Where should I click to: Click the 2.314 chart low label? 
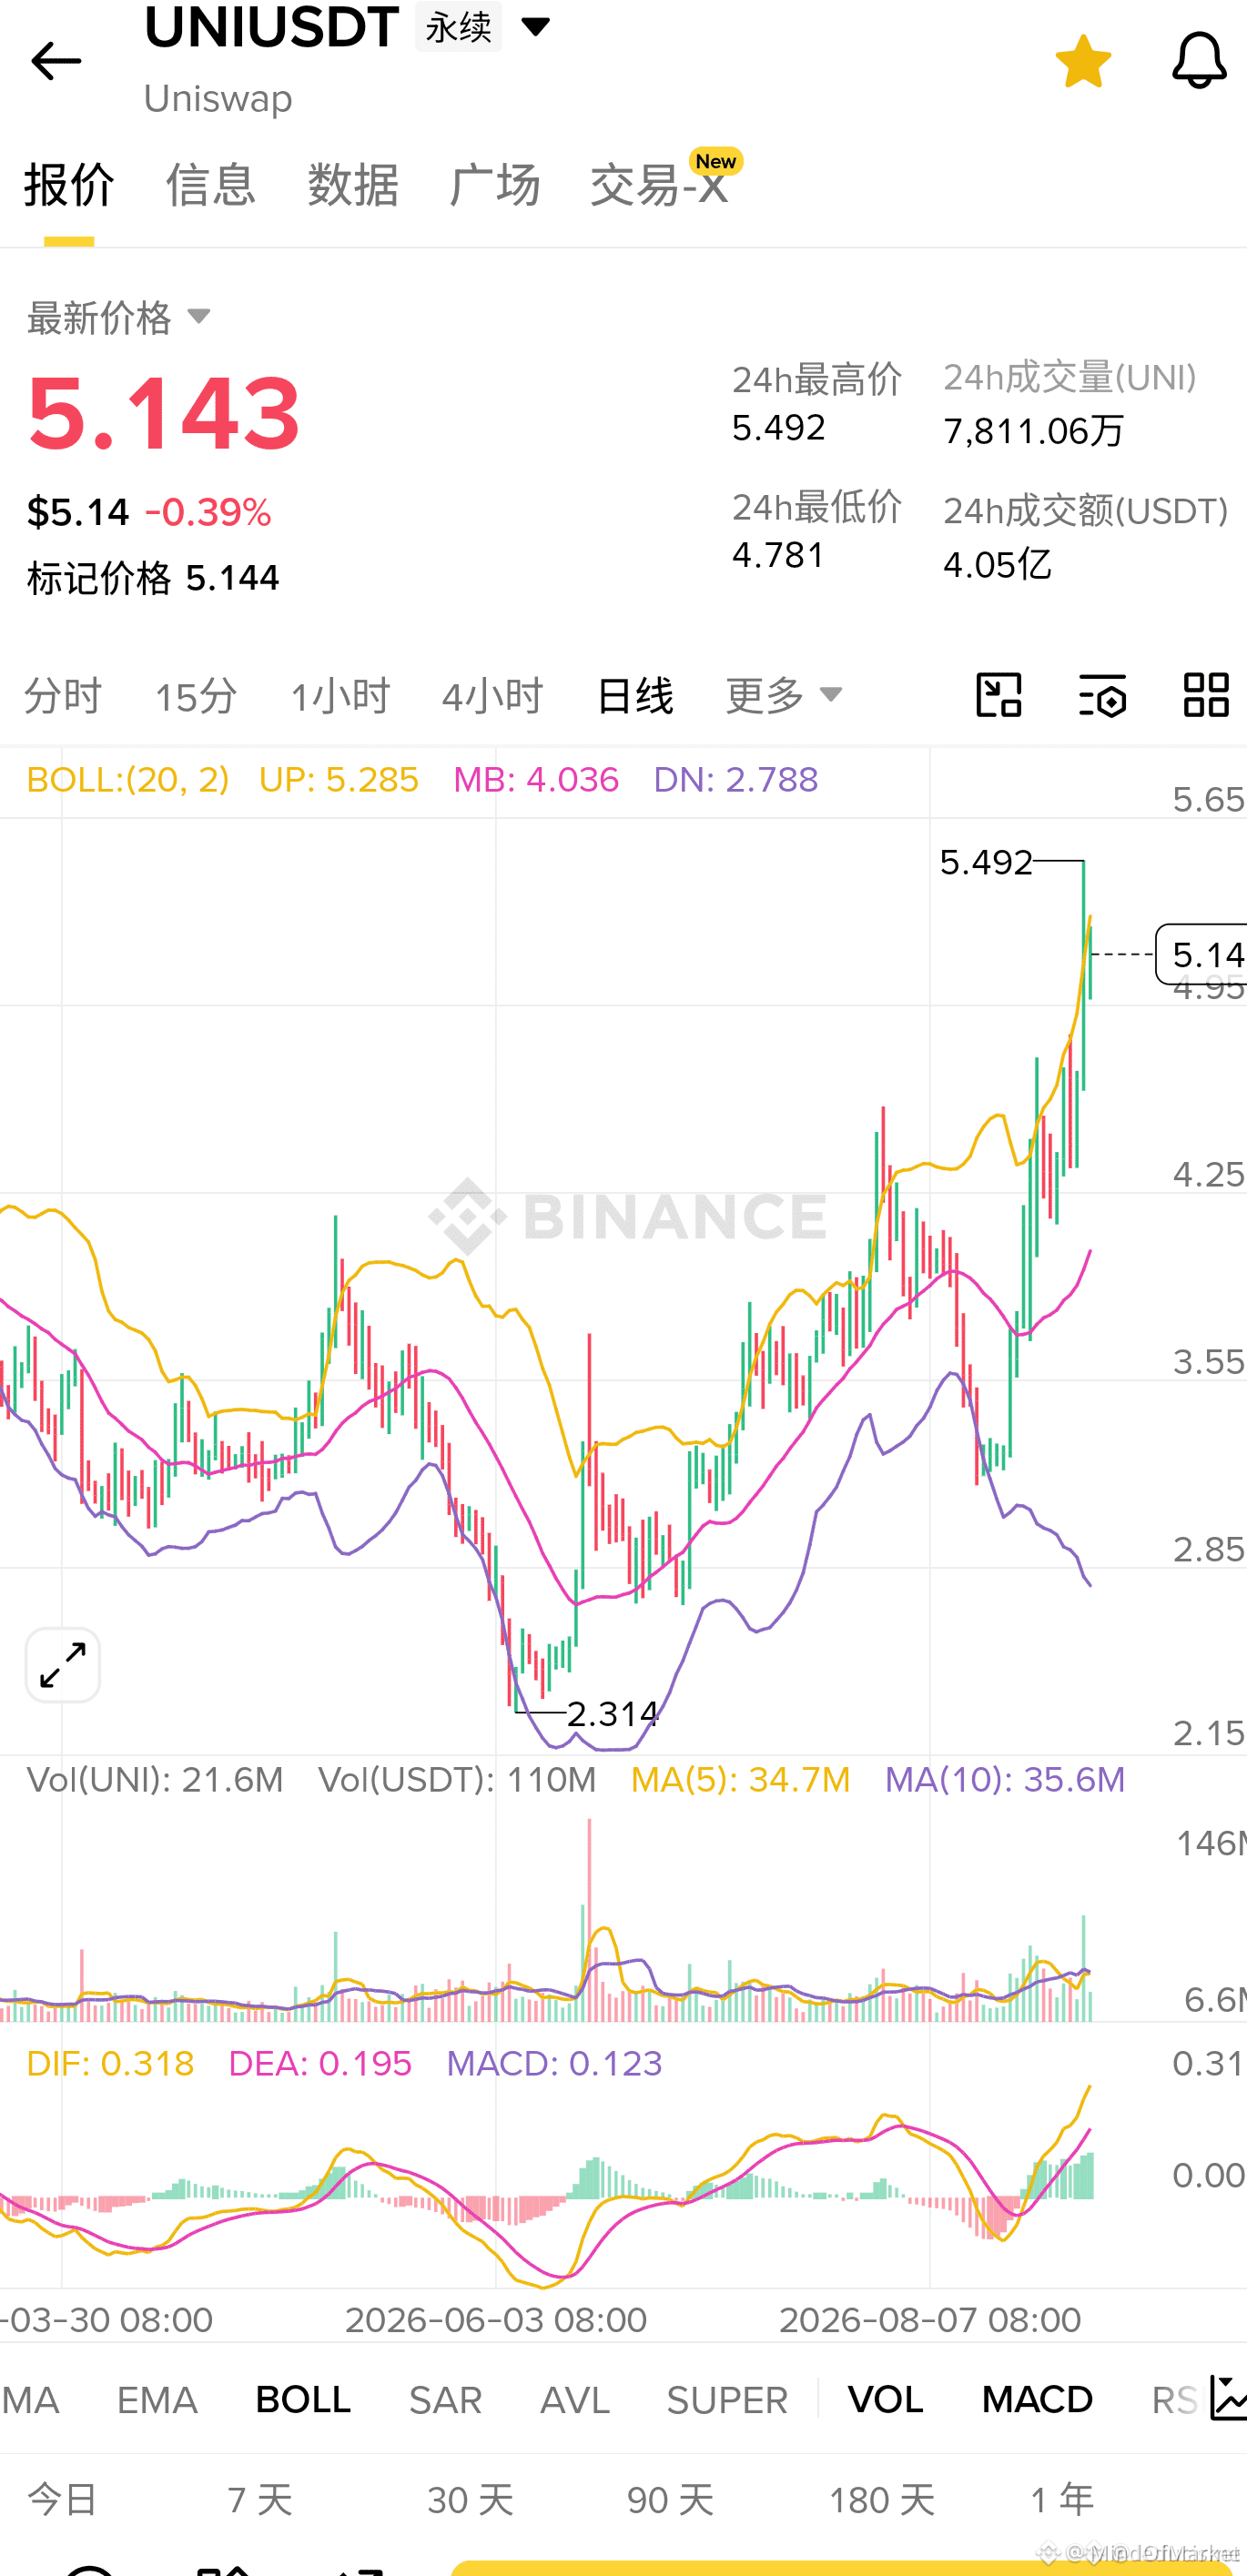pos(613,1714)
